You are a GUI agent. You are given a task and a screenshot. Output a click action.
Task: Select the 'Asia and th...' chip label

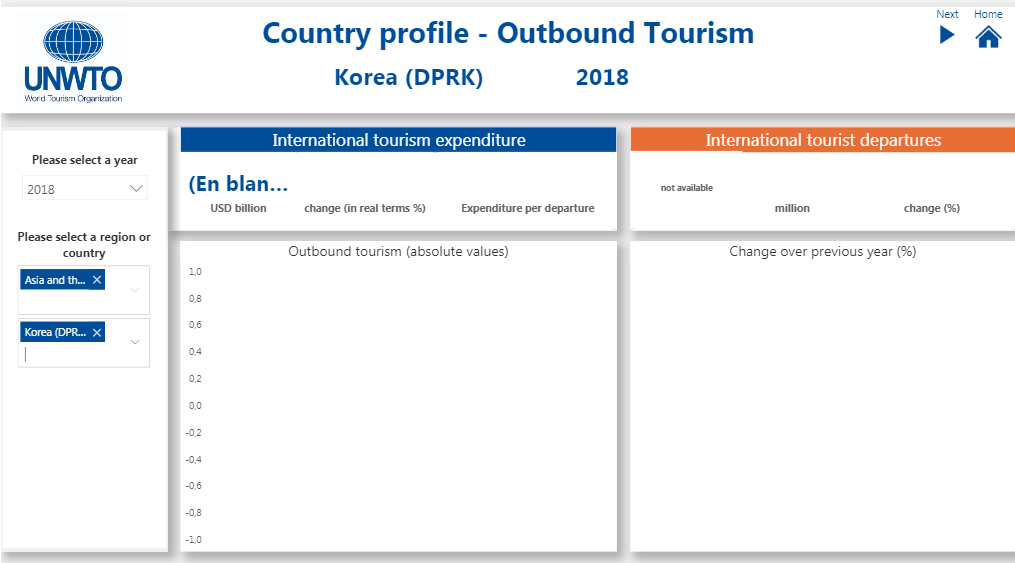(55, 281)
